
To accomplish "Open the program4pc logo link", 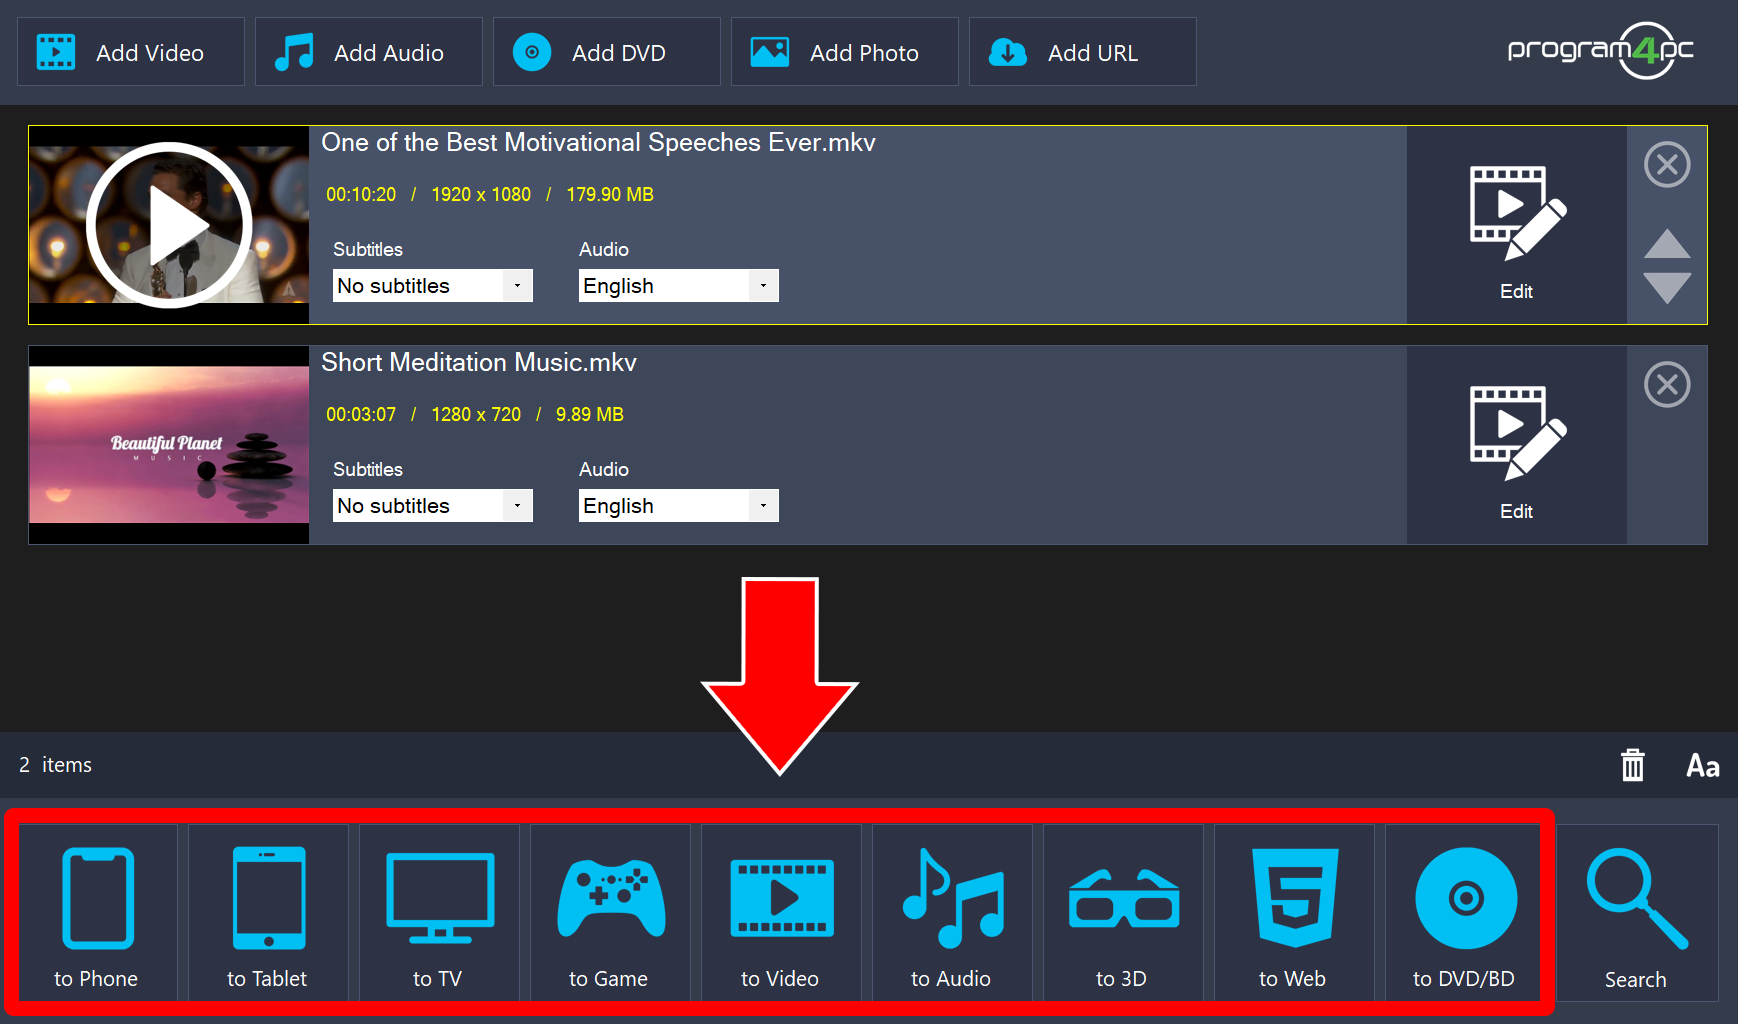I will (1600, 50).
